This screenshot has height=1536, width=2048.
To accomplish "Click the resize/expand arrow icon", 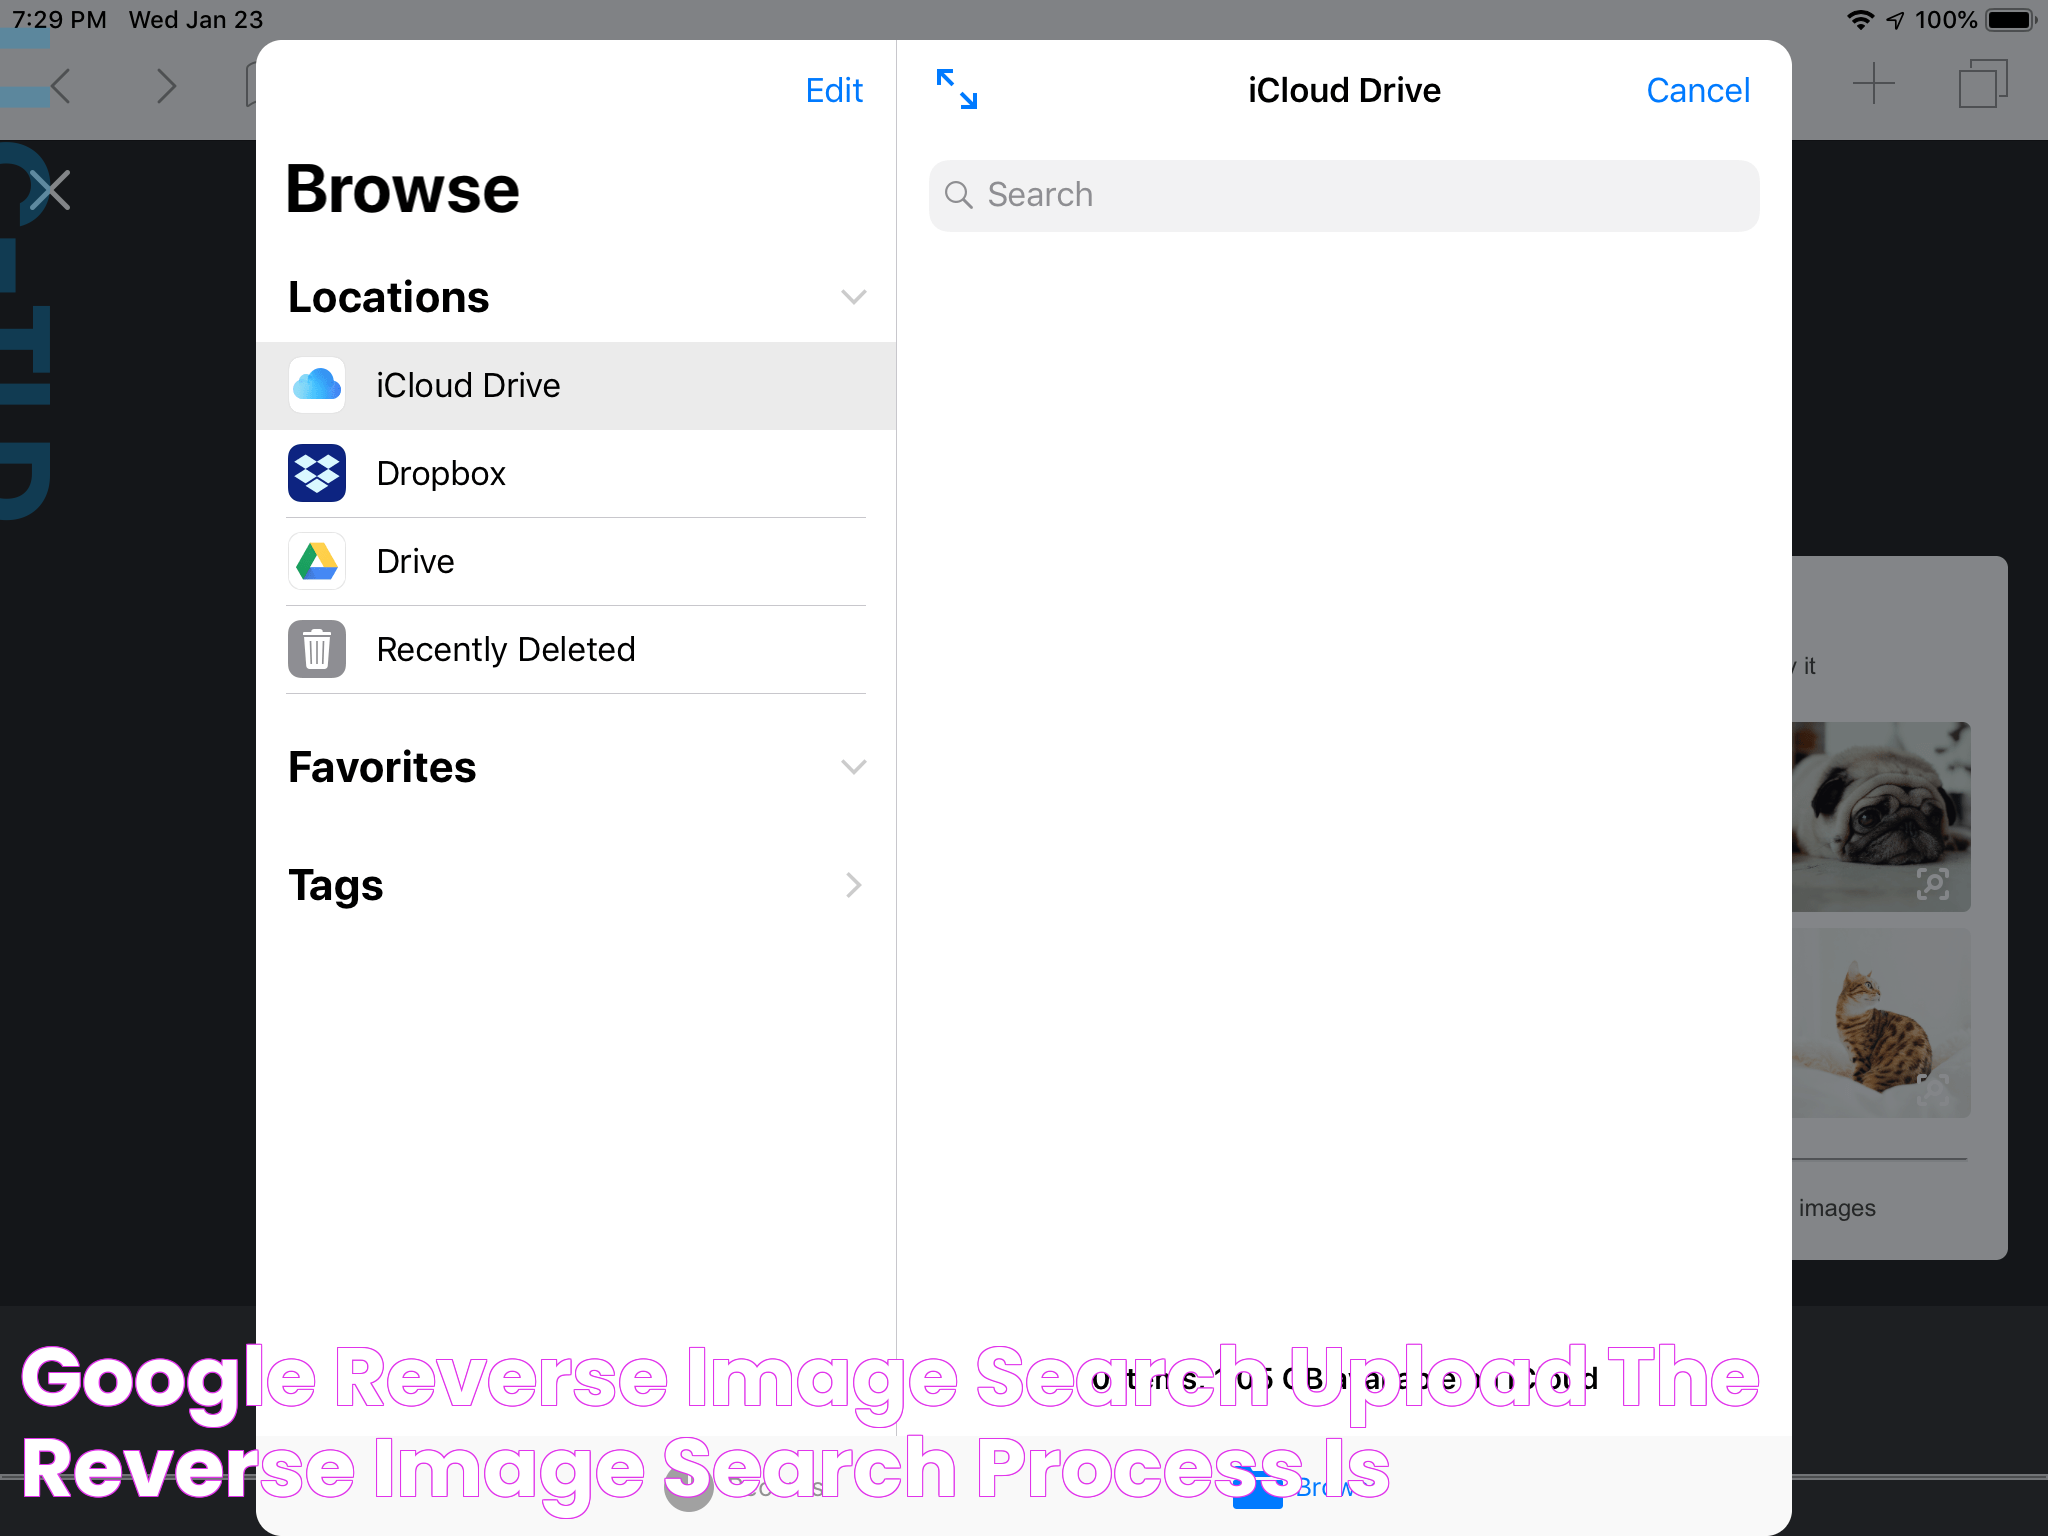I will point(956,89).
